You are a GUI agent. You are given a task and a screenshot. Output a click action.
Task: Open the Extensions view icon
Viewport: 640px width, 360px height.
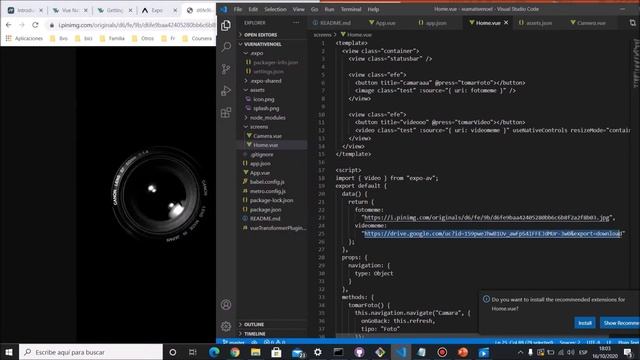[x=226, y=113]
